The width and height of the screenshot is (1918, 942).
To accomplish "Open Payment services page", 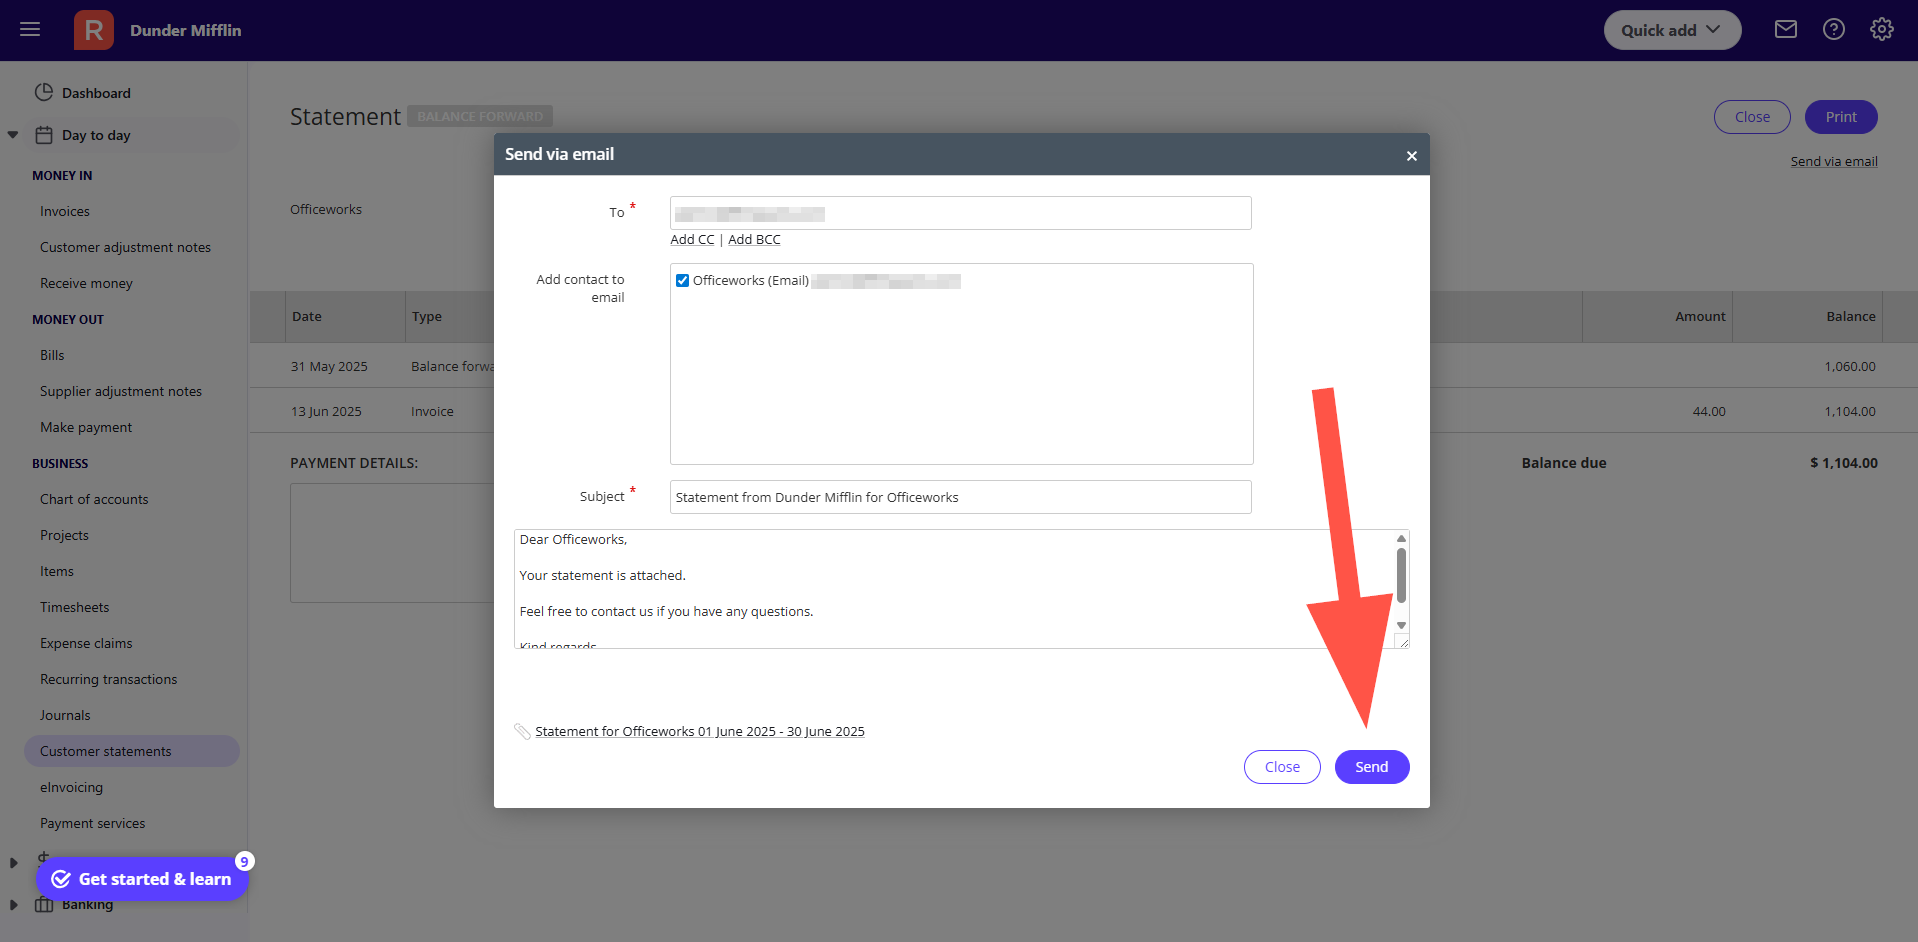I will [93, 823].
